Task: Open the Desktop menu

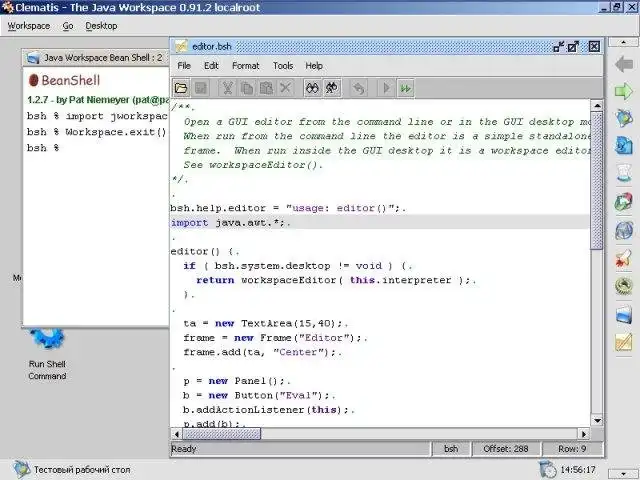Action: 101,26
